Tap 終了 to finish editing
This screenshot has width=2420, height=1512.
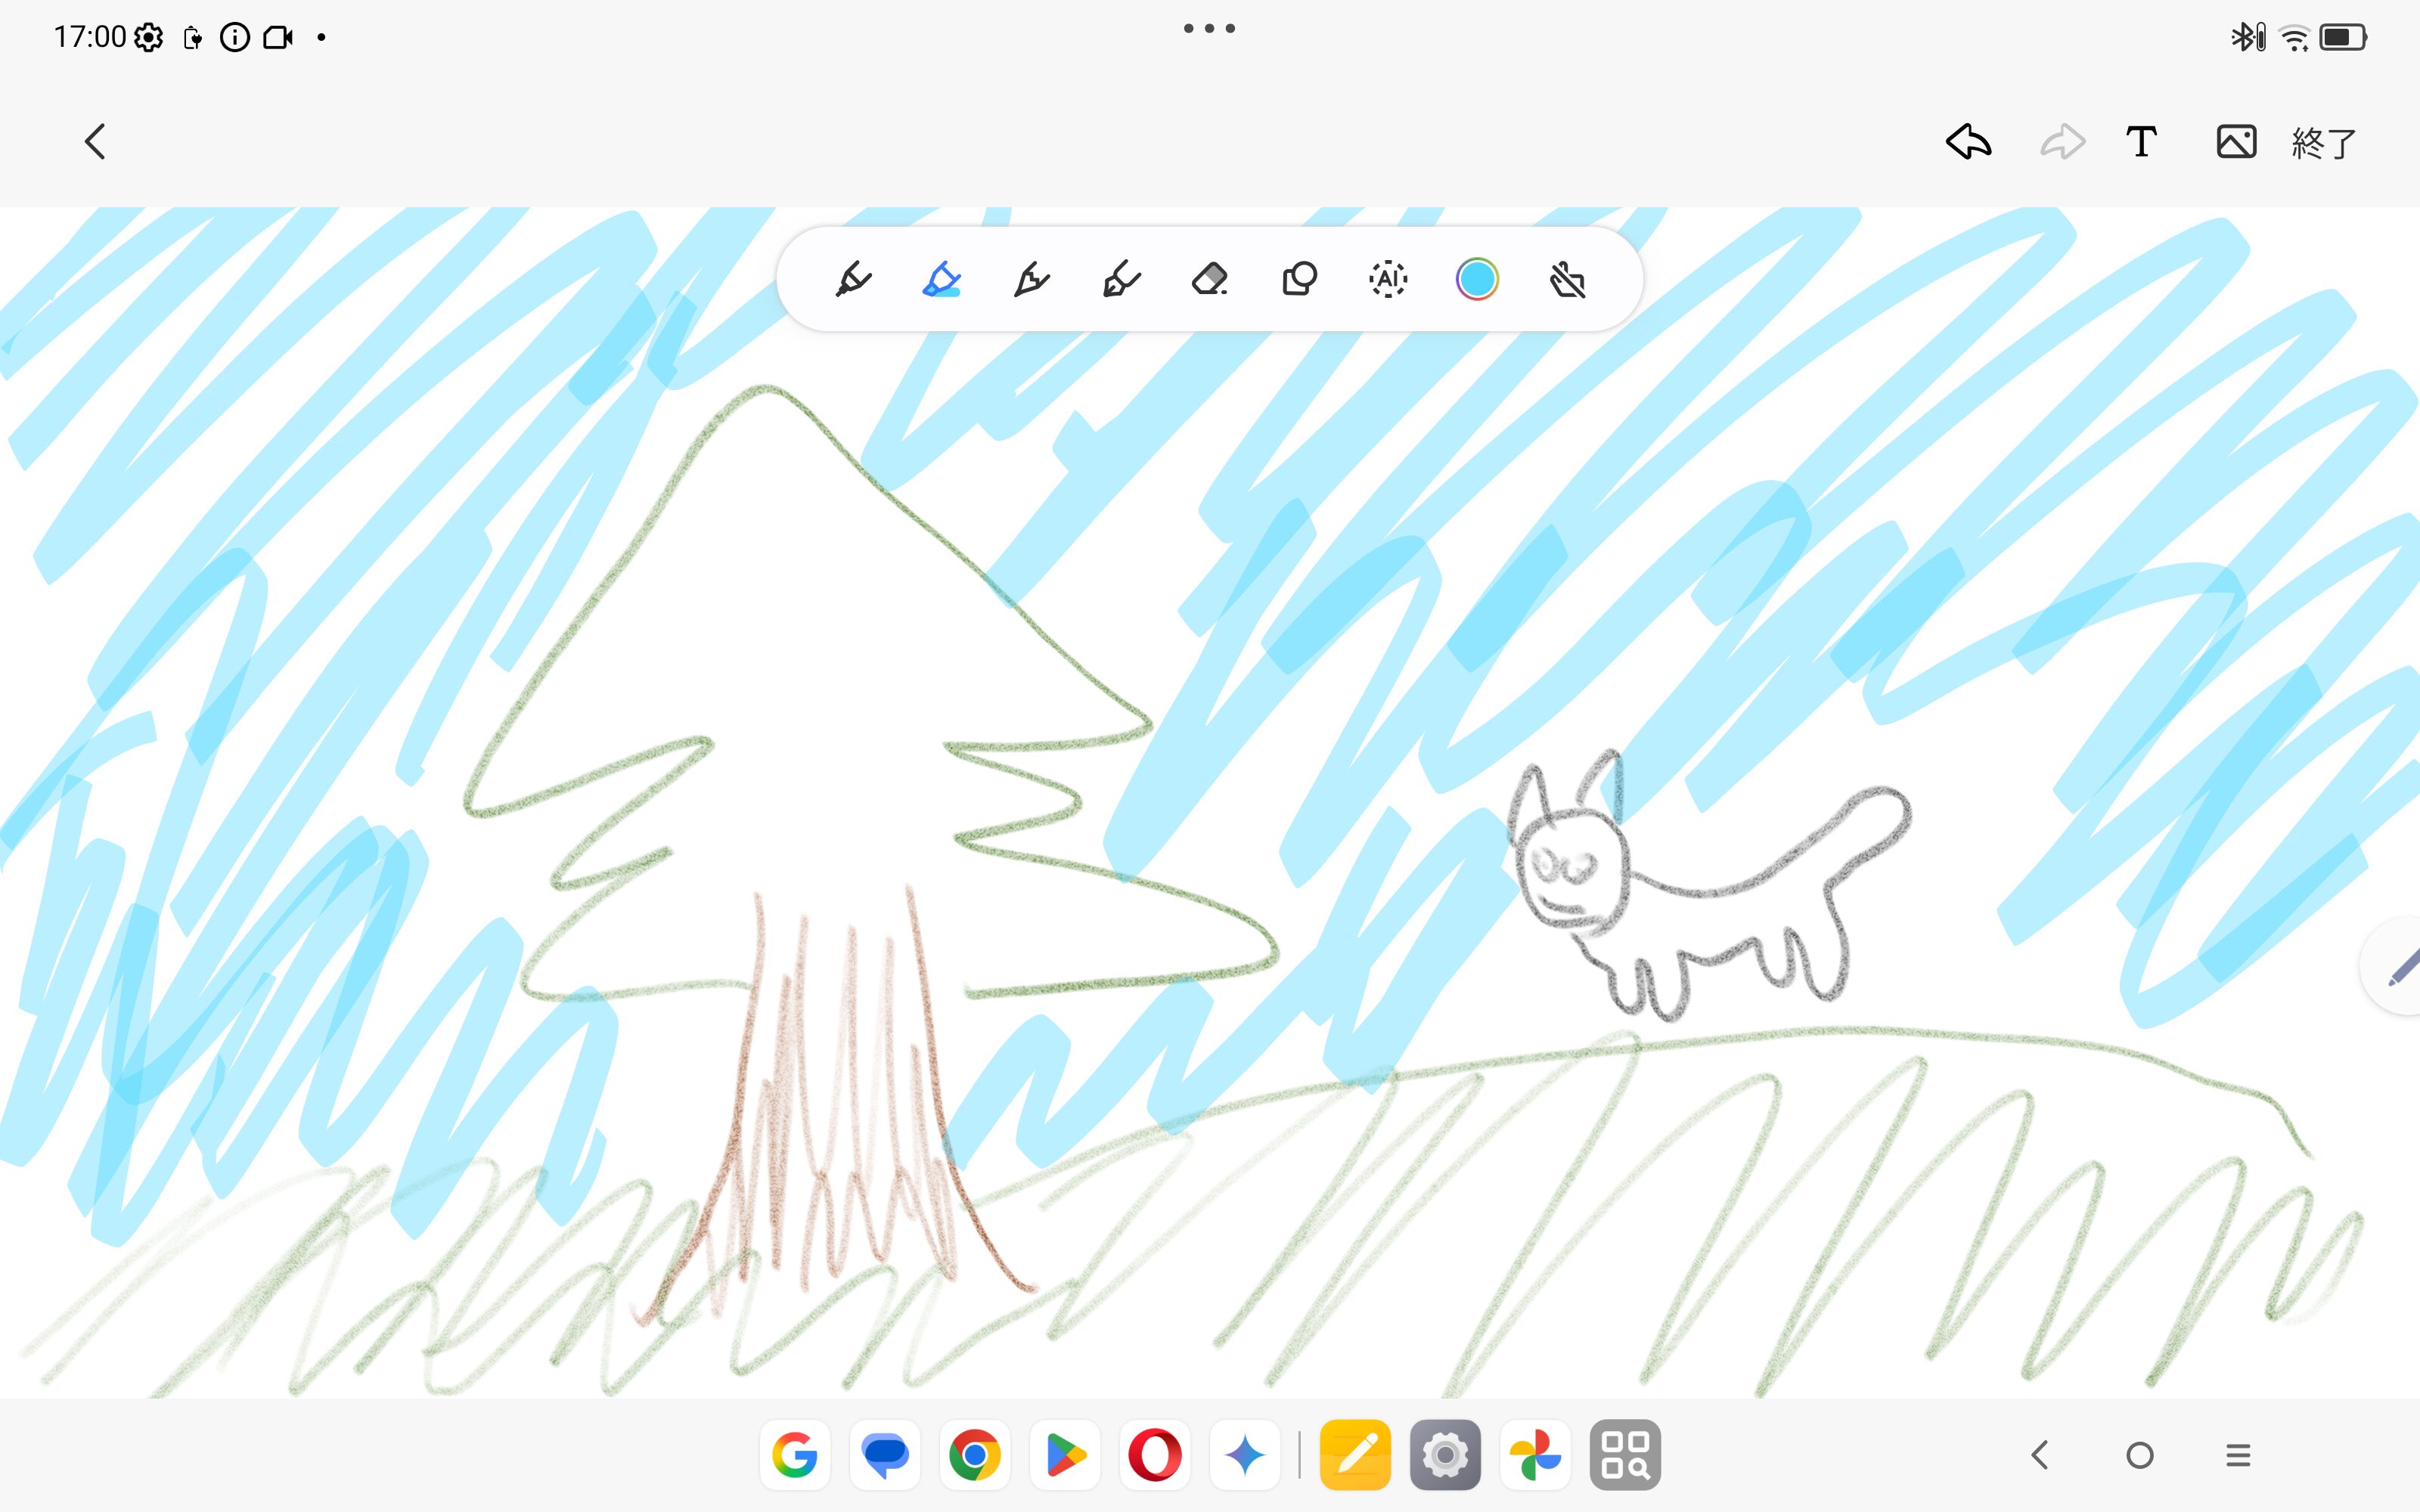coord(2324,143)
